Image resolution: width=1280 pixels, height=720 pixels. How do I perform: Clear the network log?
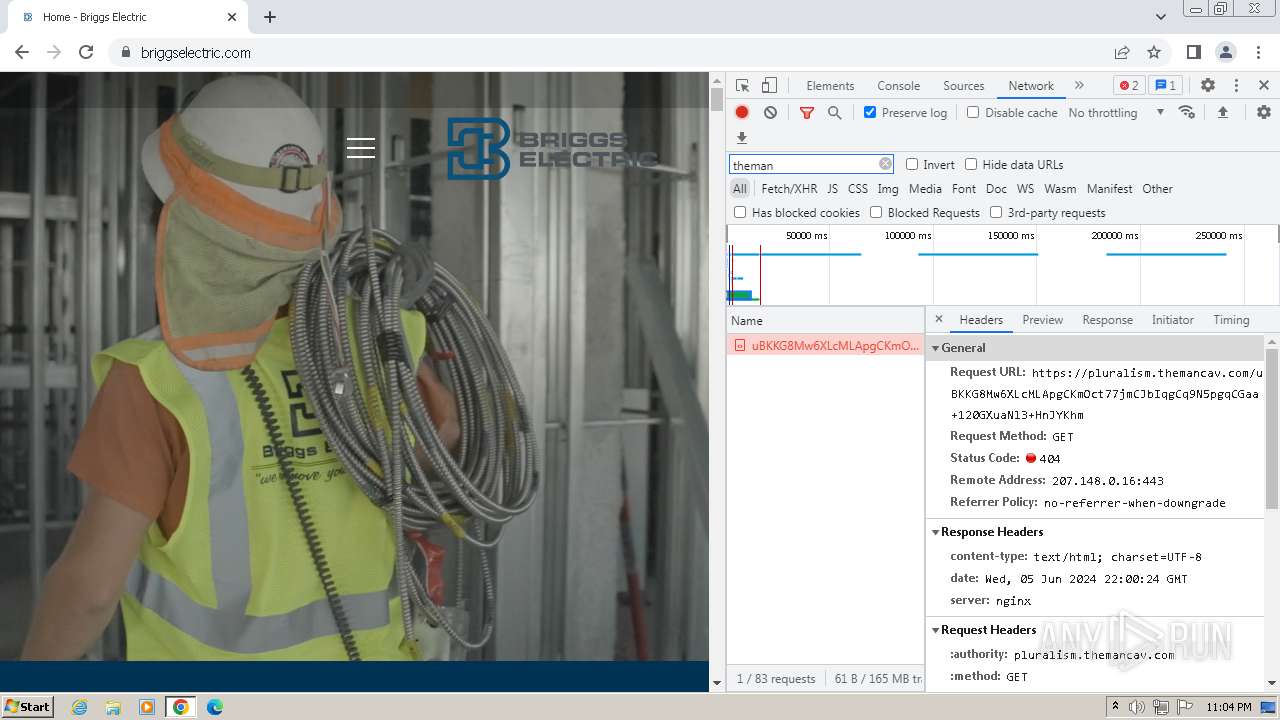click(770, 112)
